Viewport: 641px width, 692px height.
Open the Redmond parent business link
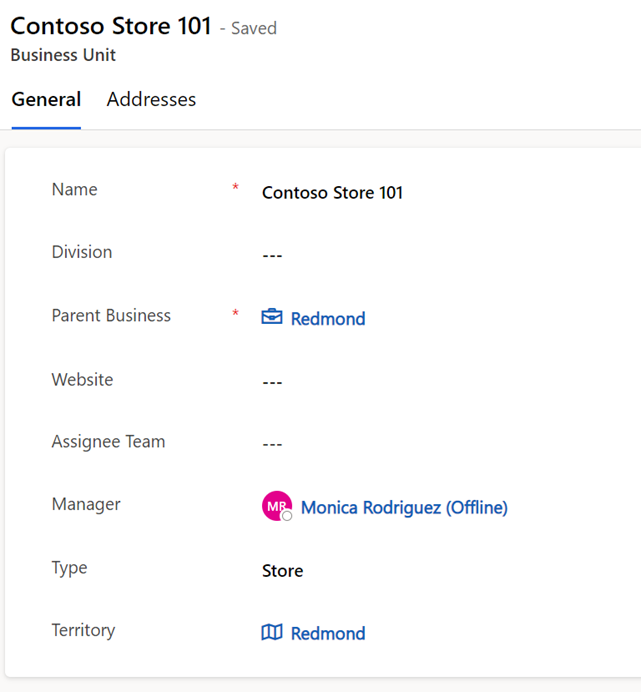click(x=328, y=319)
